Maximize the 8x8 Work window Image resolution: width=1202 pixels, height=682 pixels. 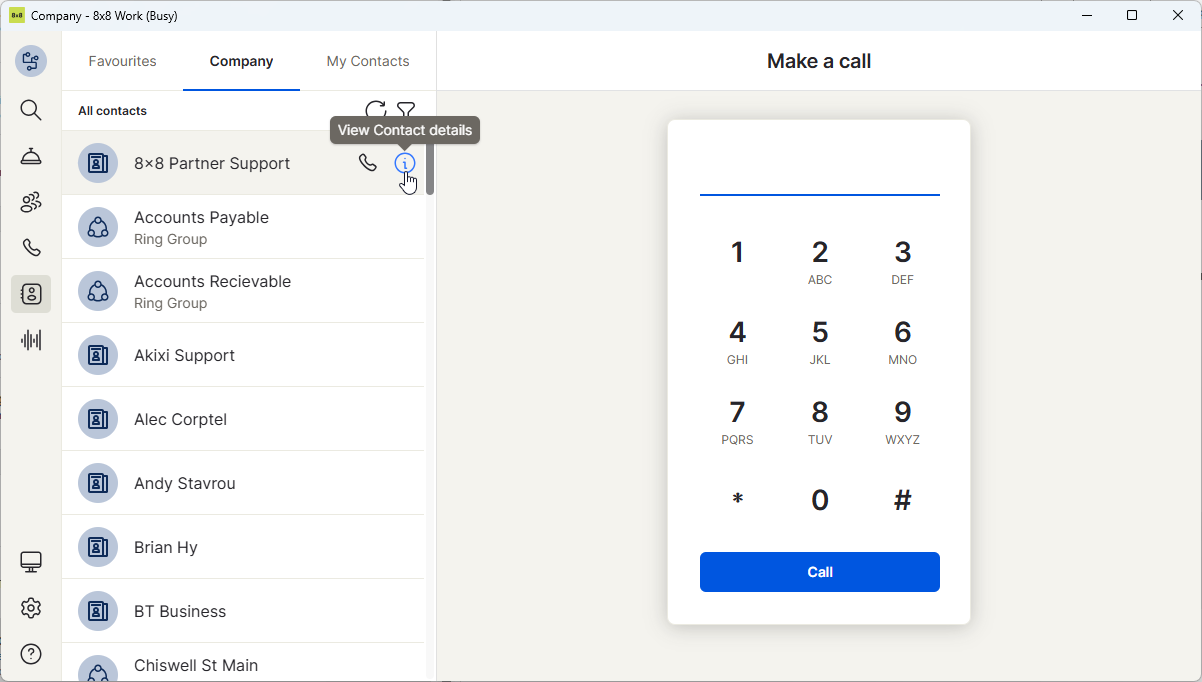[1132, 15]
